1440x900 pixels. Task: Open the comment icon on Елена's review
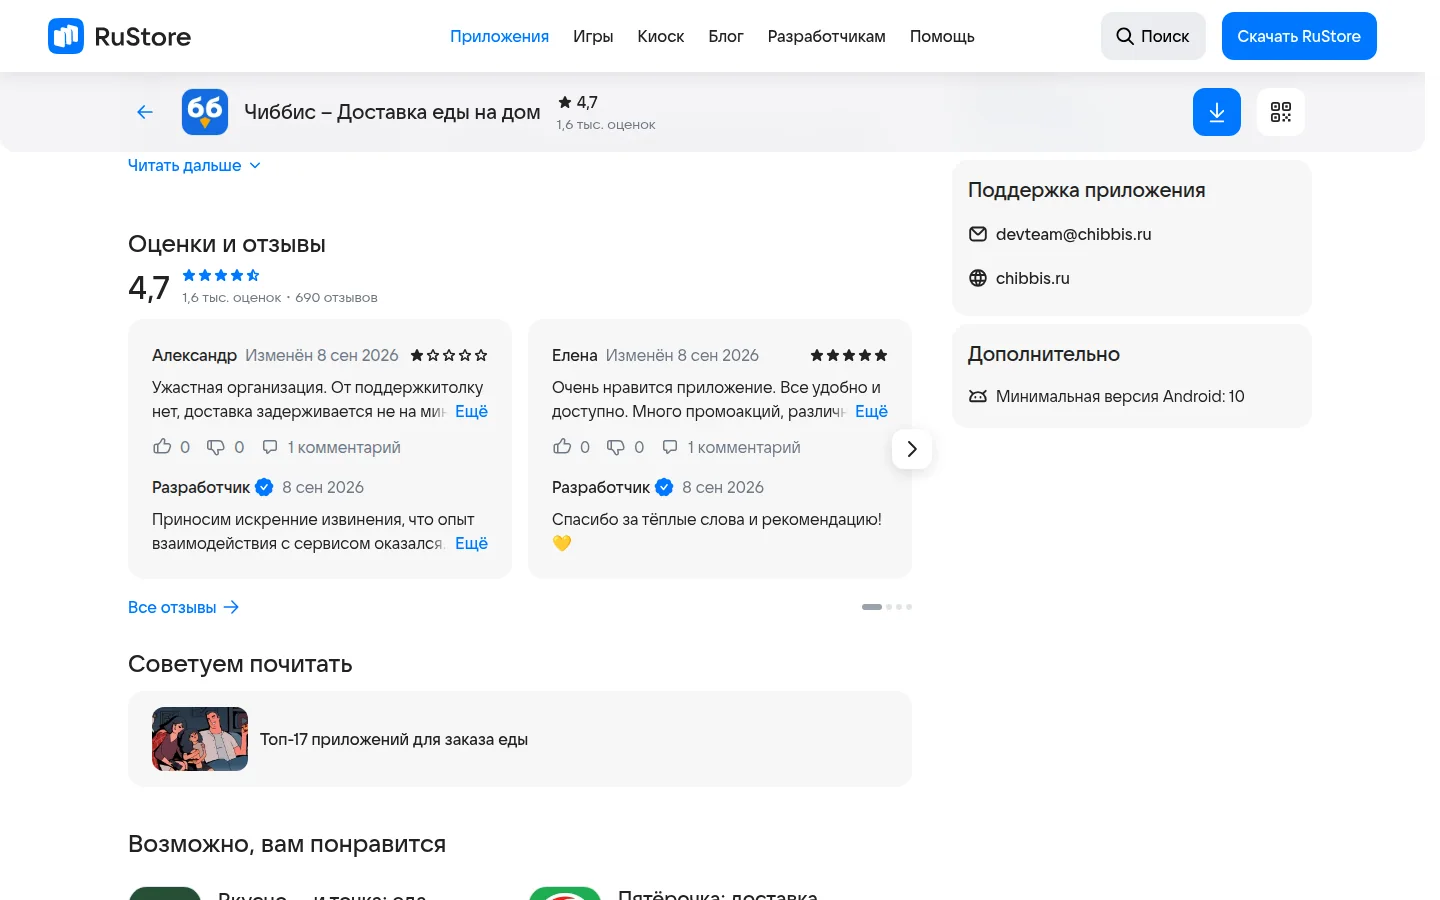tap(670, 447)
